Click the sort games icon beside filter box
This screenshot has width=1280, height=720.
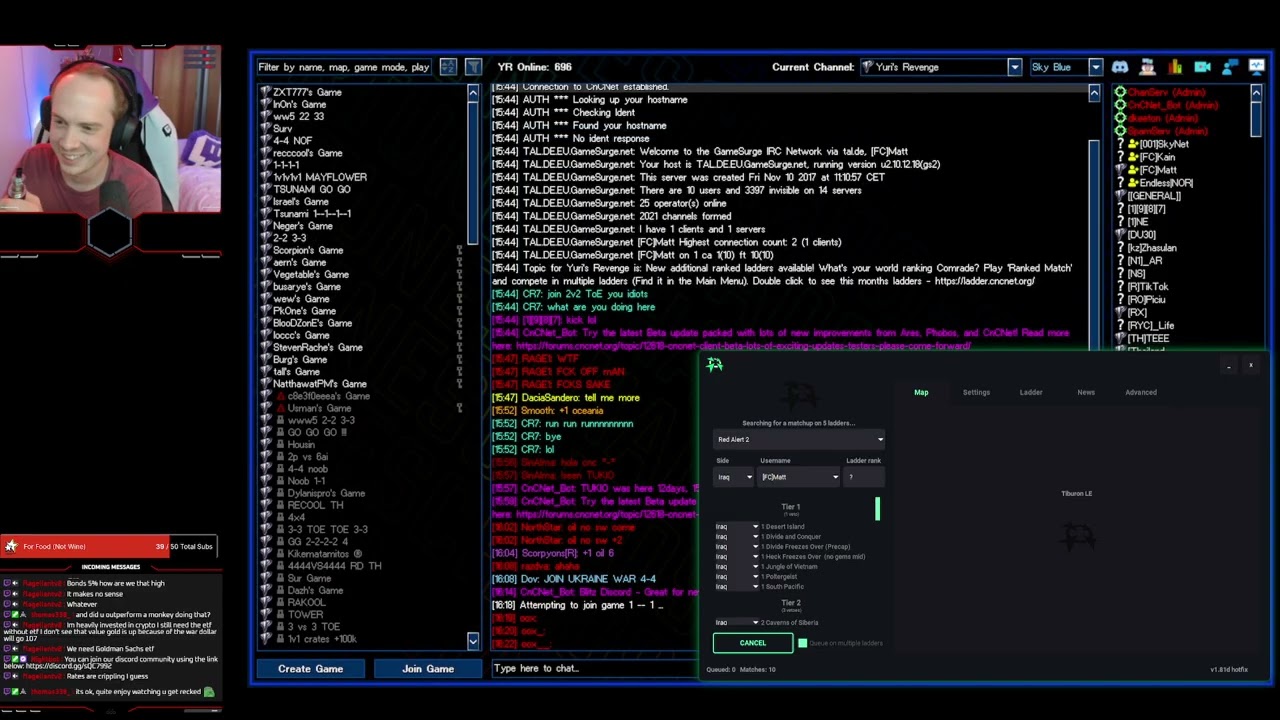point(448,67)
